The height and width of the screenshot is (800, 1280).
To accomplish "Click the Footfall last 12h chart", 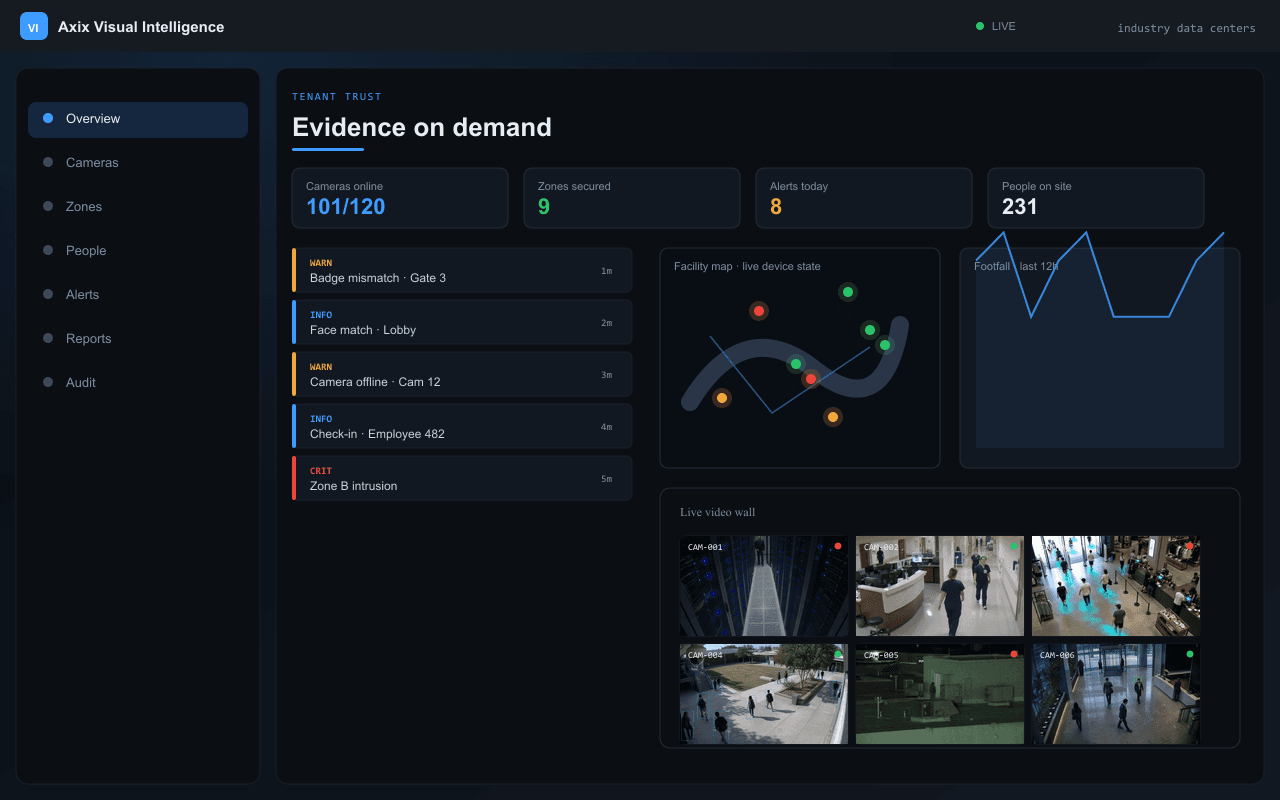I will [1100, 358].
